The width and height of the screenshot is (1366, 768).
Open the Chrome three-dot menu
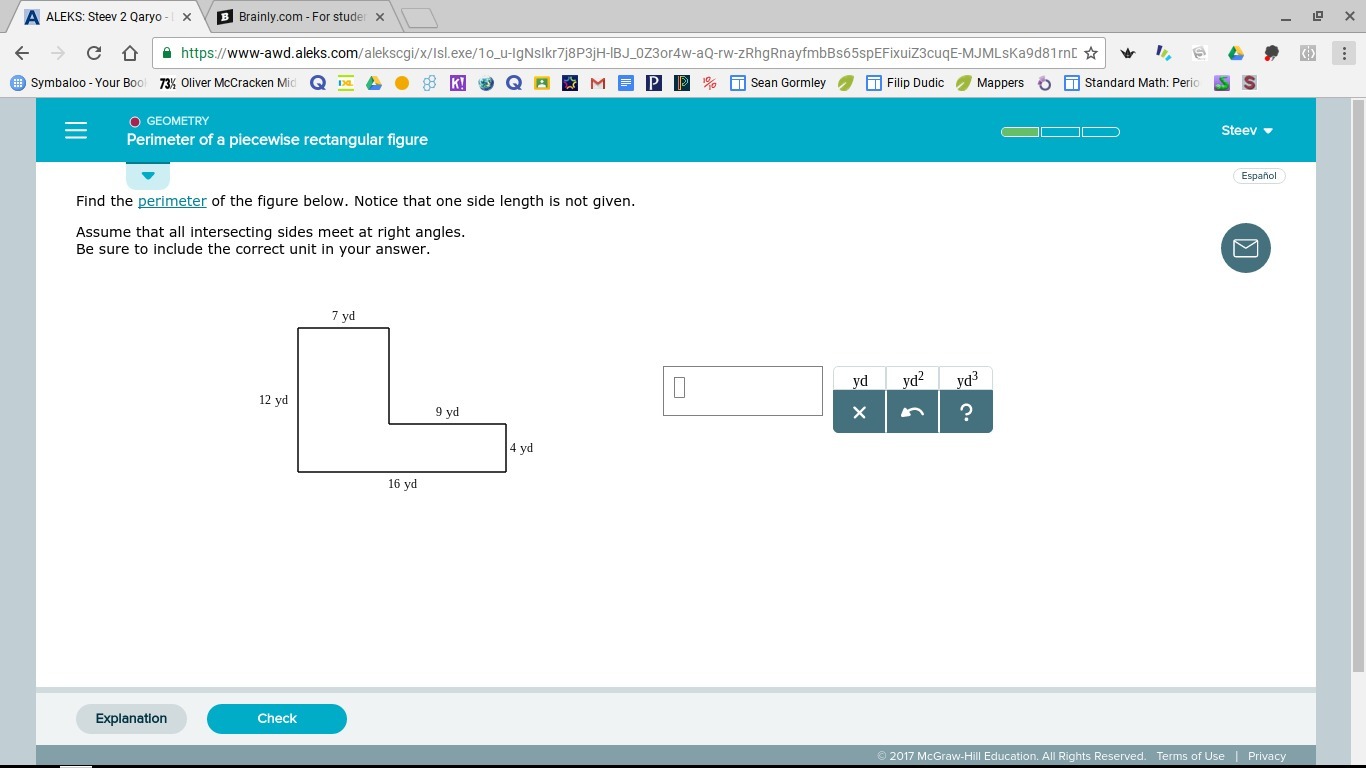[1343, 53]
